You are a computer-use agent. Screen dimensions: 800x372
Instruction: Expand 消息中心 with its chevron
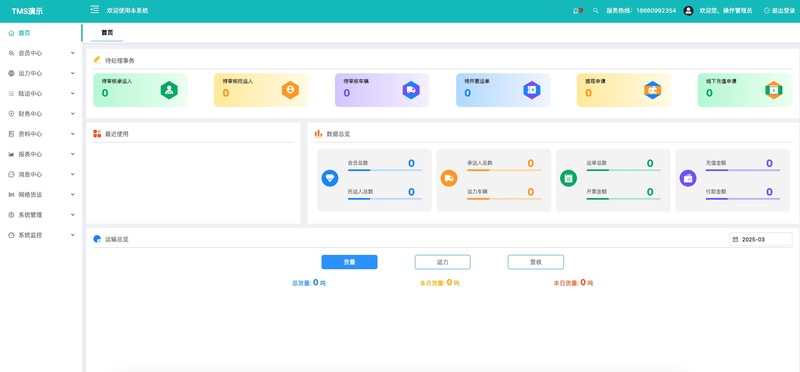pos(72,175)
